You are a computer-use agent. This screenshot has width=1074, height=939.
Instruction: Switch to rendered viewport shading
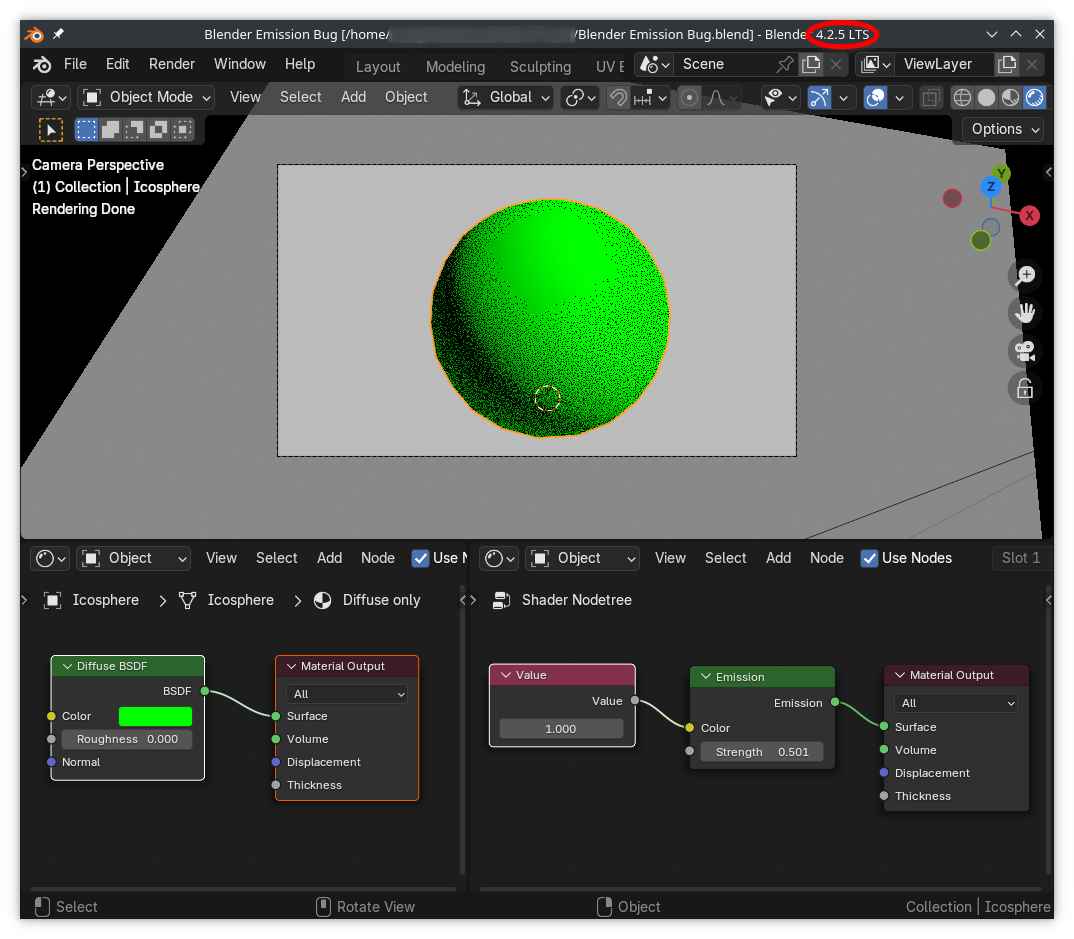(x=1034, y=98)
